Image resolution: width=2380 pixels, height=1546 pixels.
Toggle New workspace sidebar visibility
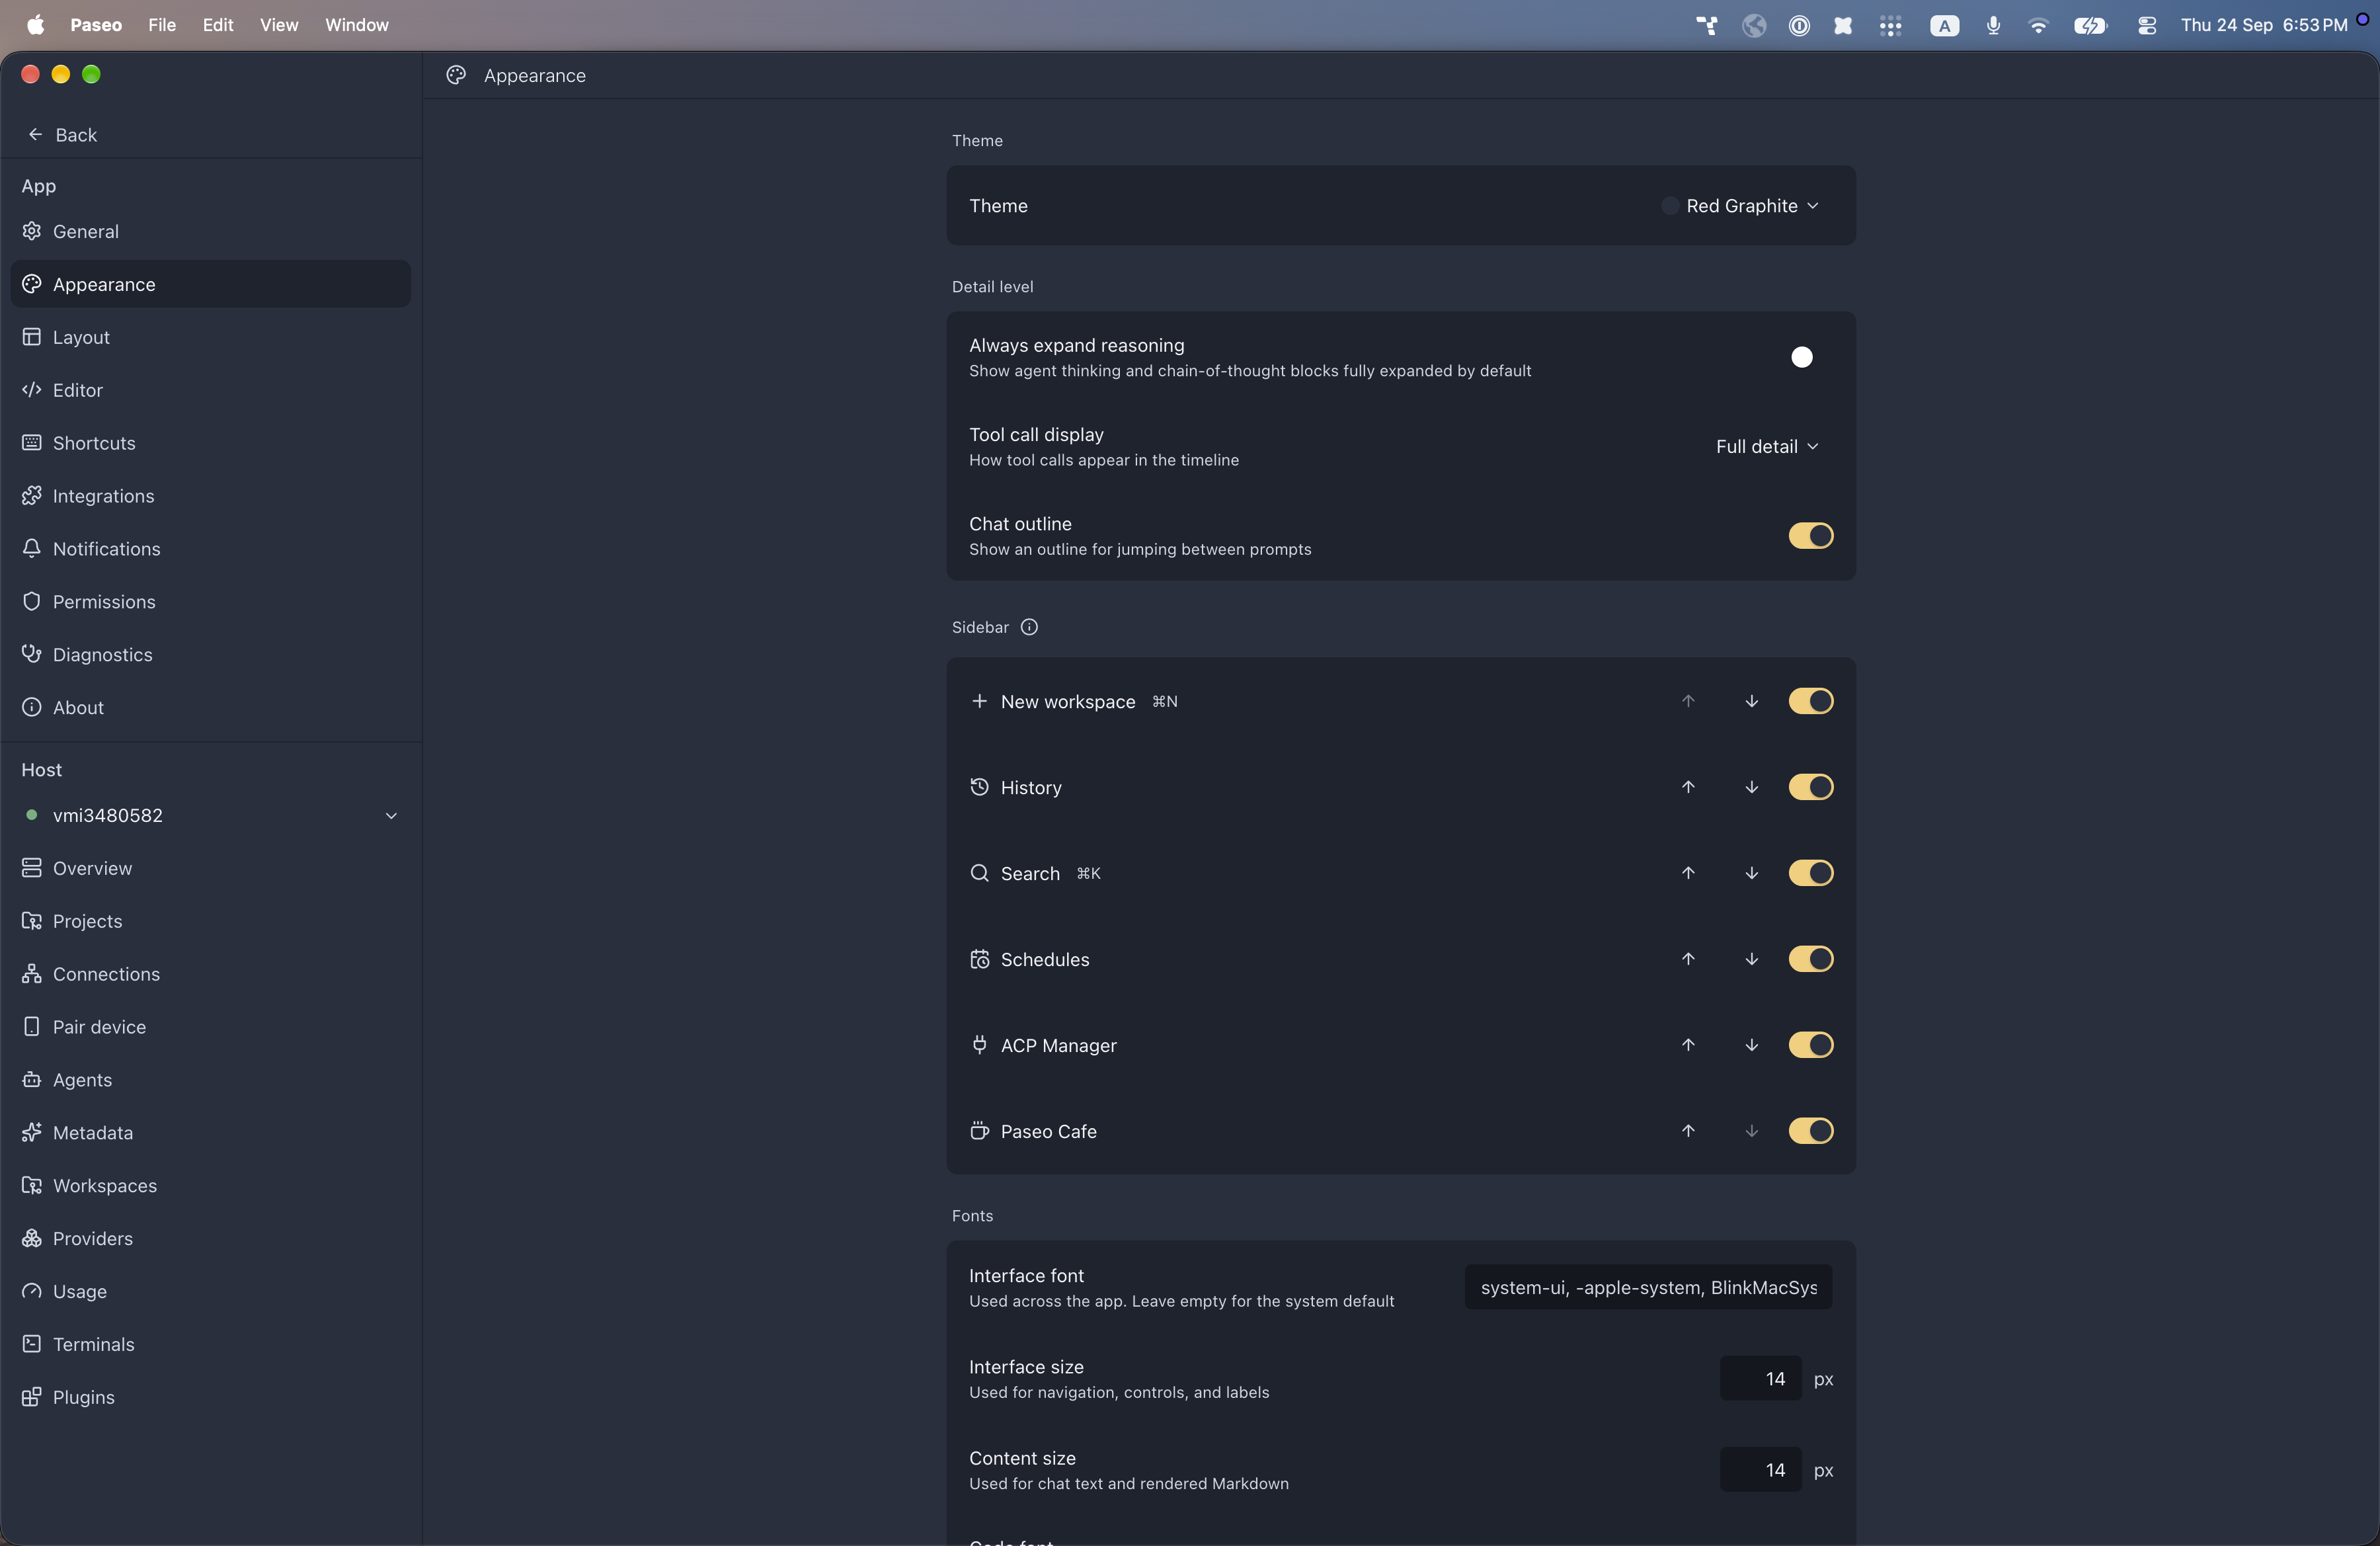1810,701
